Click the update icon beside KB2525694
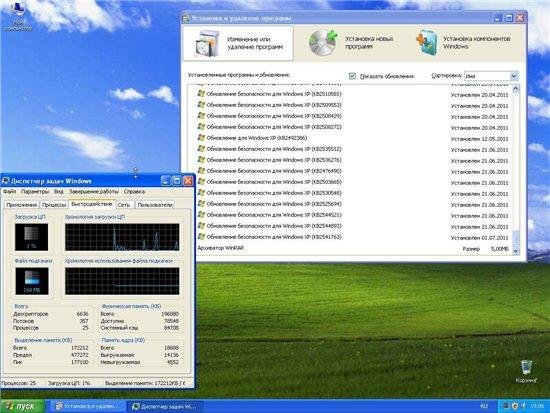 201,204
